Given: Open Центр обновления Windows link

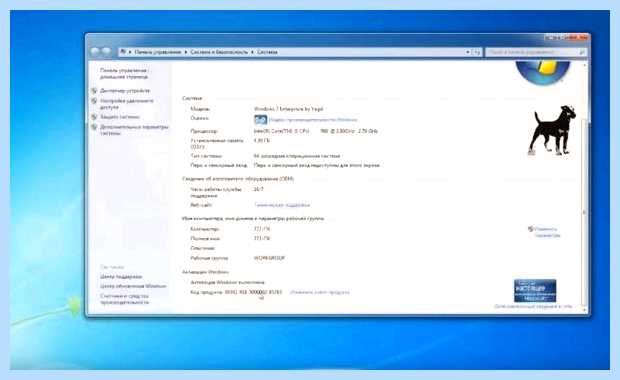Looking at the screenshot, I should (133, 286).
